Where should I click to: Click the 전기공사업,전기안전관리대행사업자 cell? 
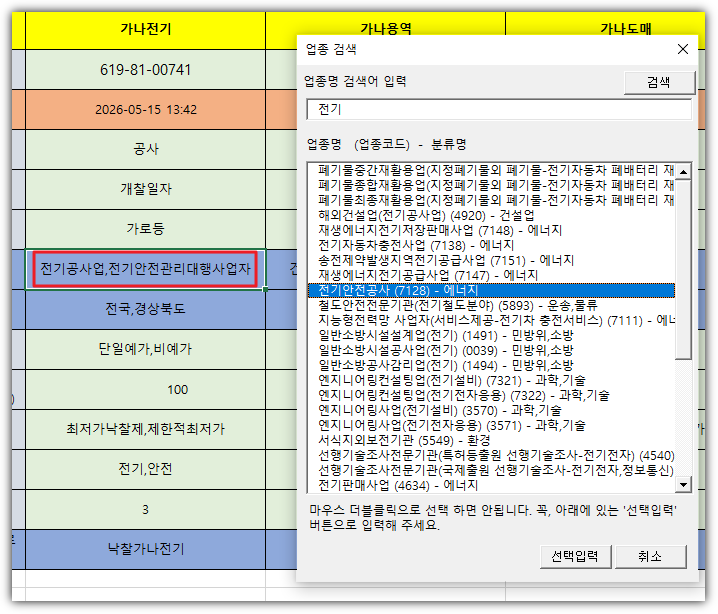(146, 269)
